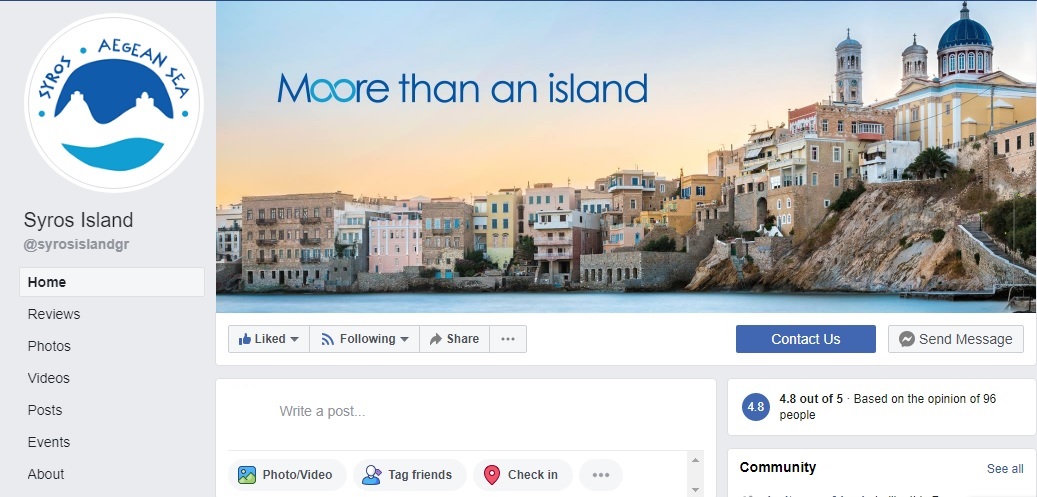
Task: Expand the Following options dropdown
Action: click(364, 339)
